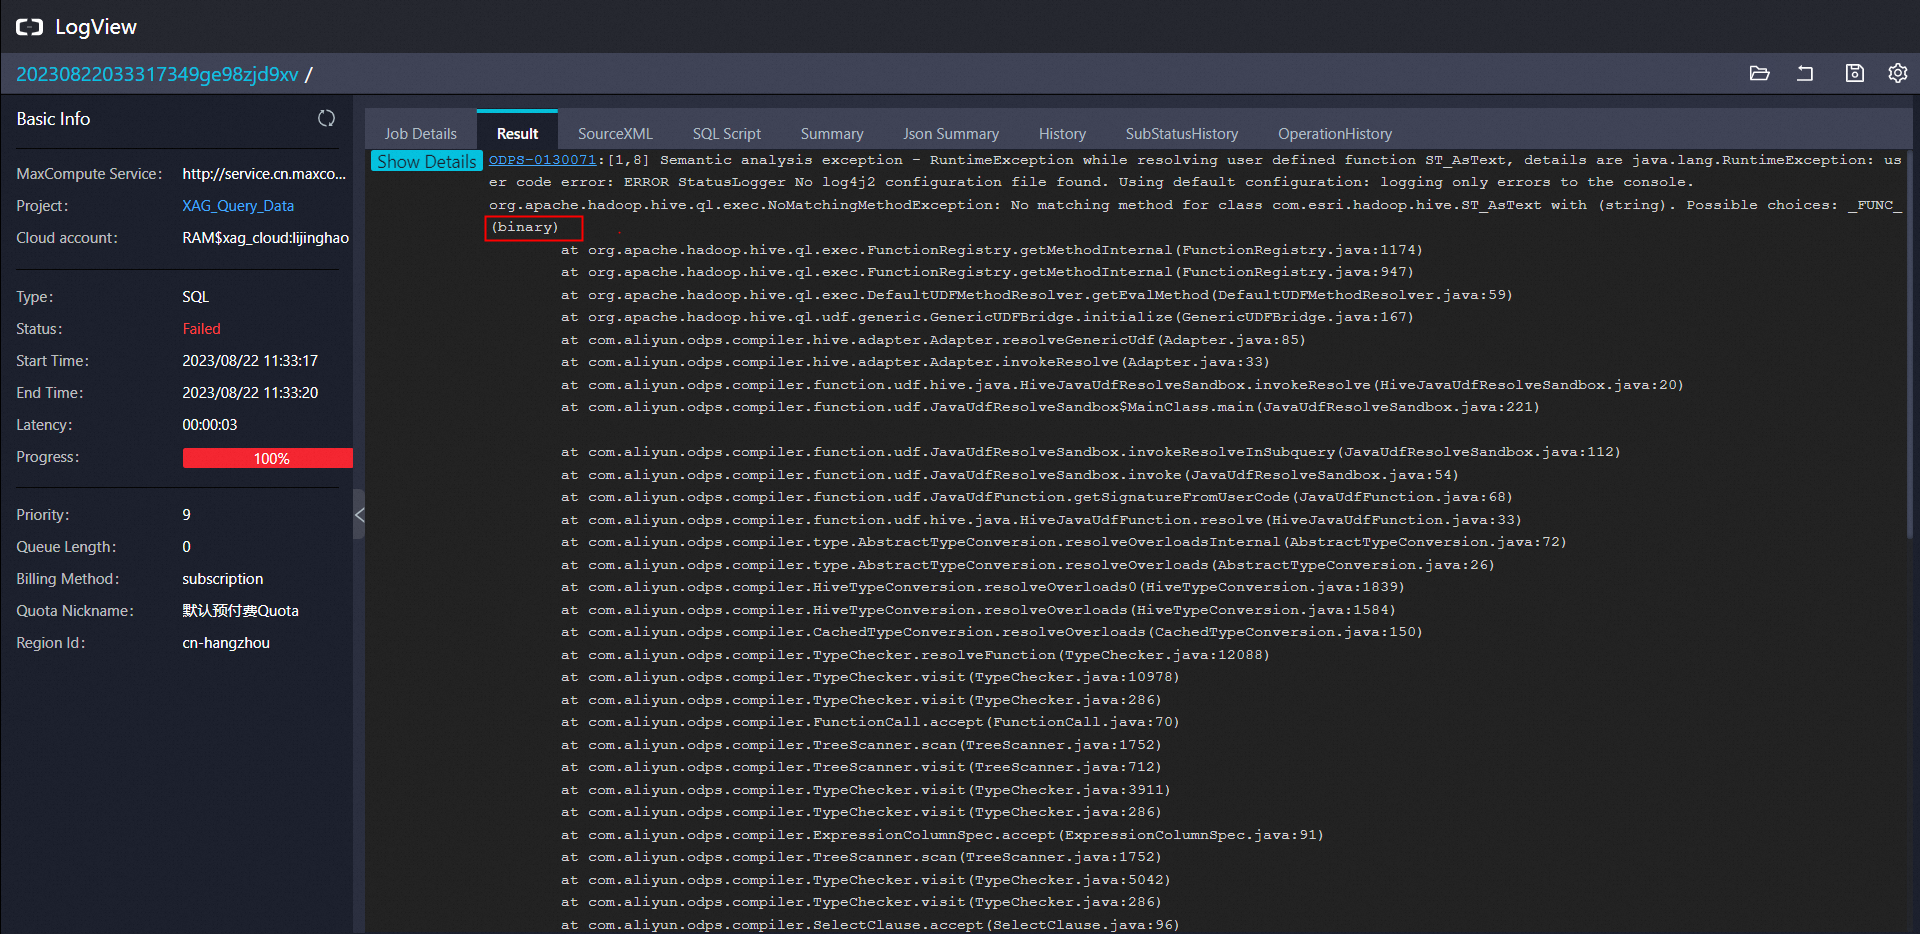Open Json Summary tab
Viewport: 1920px width, 934px height.
951,133
